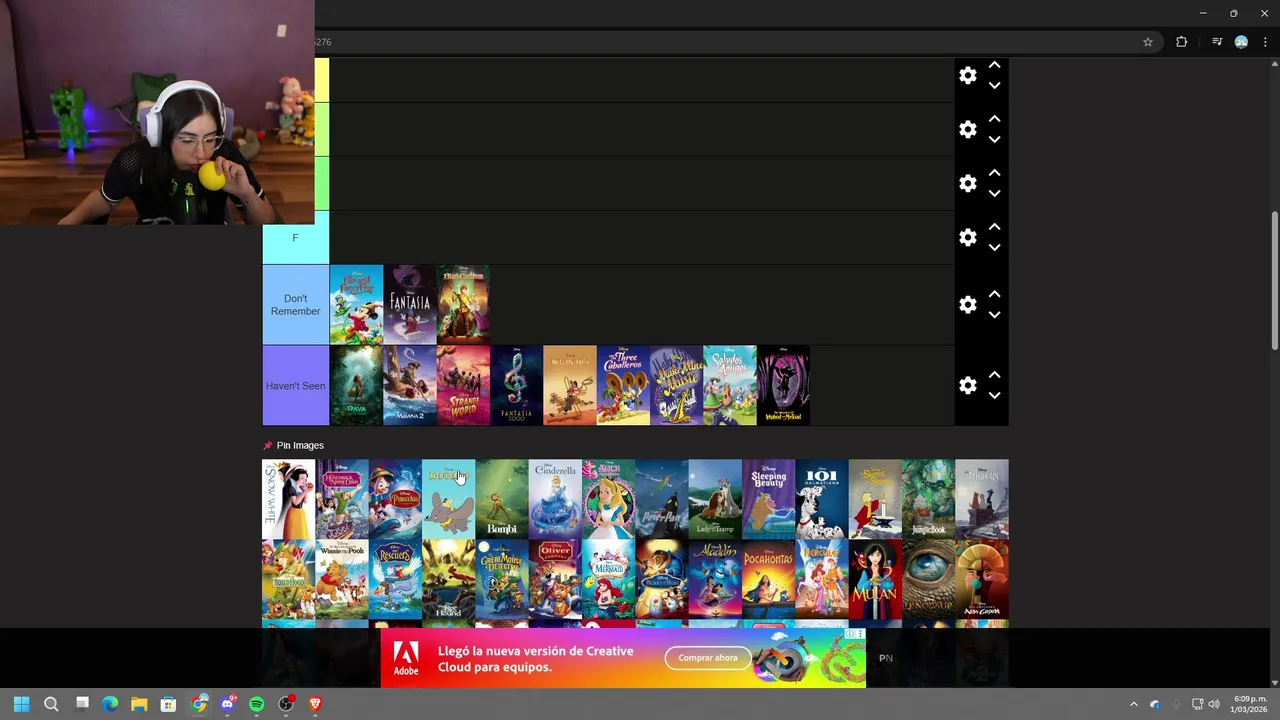Click the Don't Remember tier label

click(295, 305)
